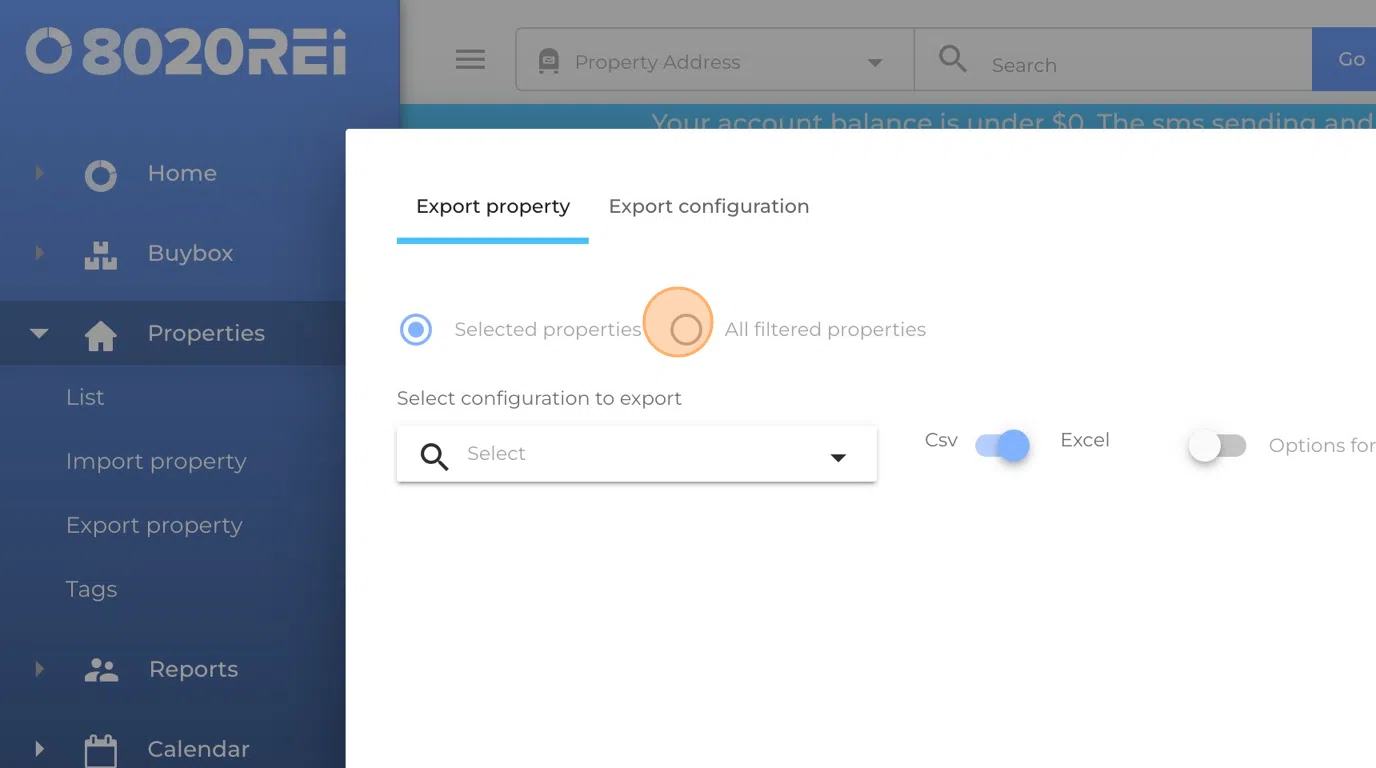Click the Calendar icon in sidebar

coord(100,750)
